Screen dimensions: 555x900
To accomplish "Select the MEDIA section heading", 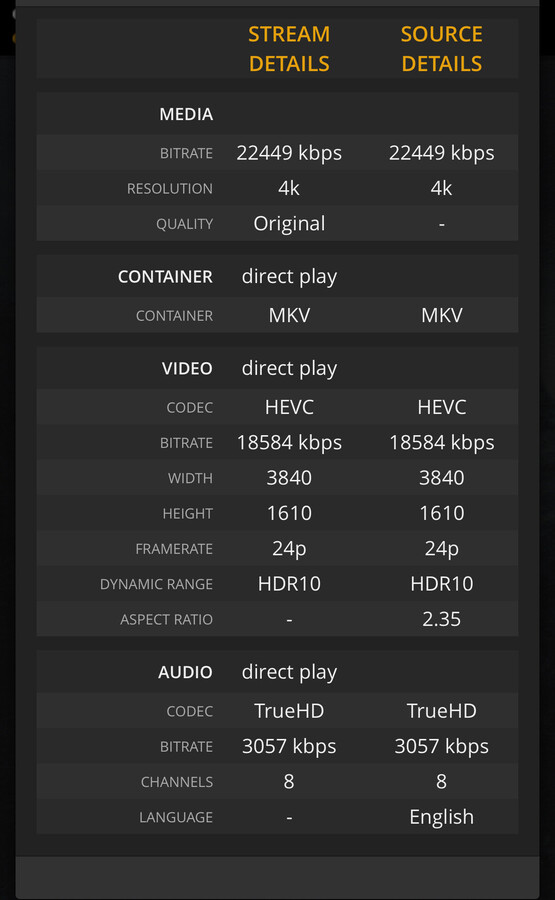I will 186,114.
